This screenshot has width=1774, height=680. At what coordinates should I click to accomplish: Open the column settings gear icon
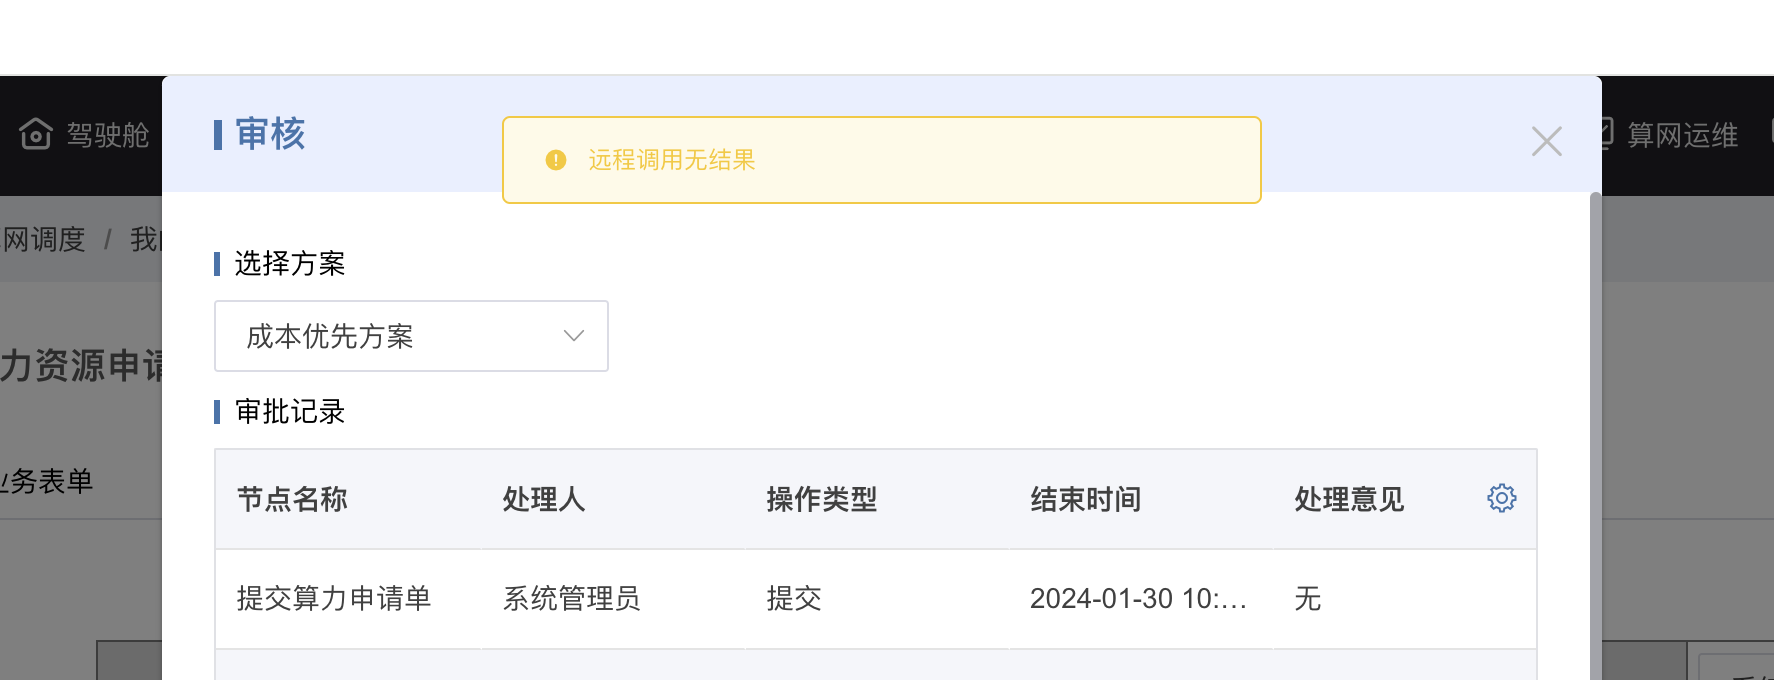pos(1501,498)
